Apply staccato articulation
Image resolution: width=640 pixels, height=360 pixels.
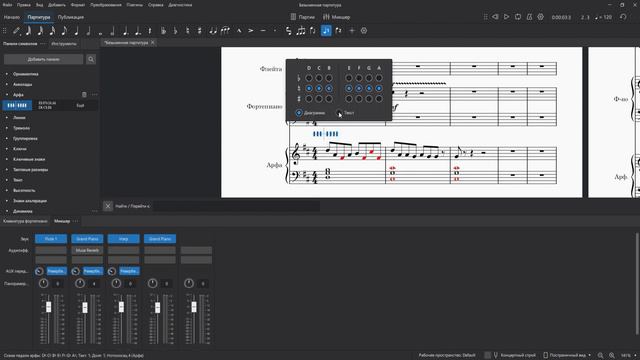coord(275,31)
